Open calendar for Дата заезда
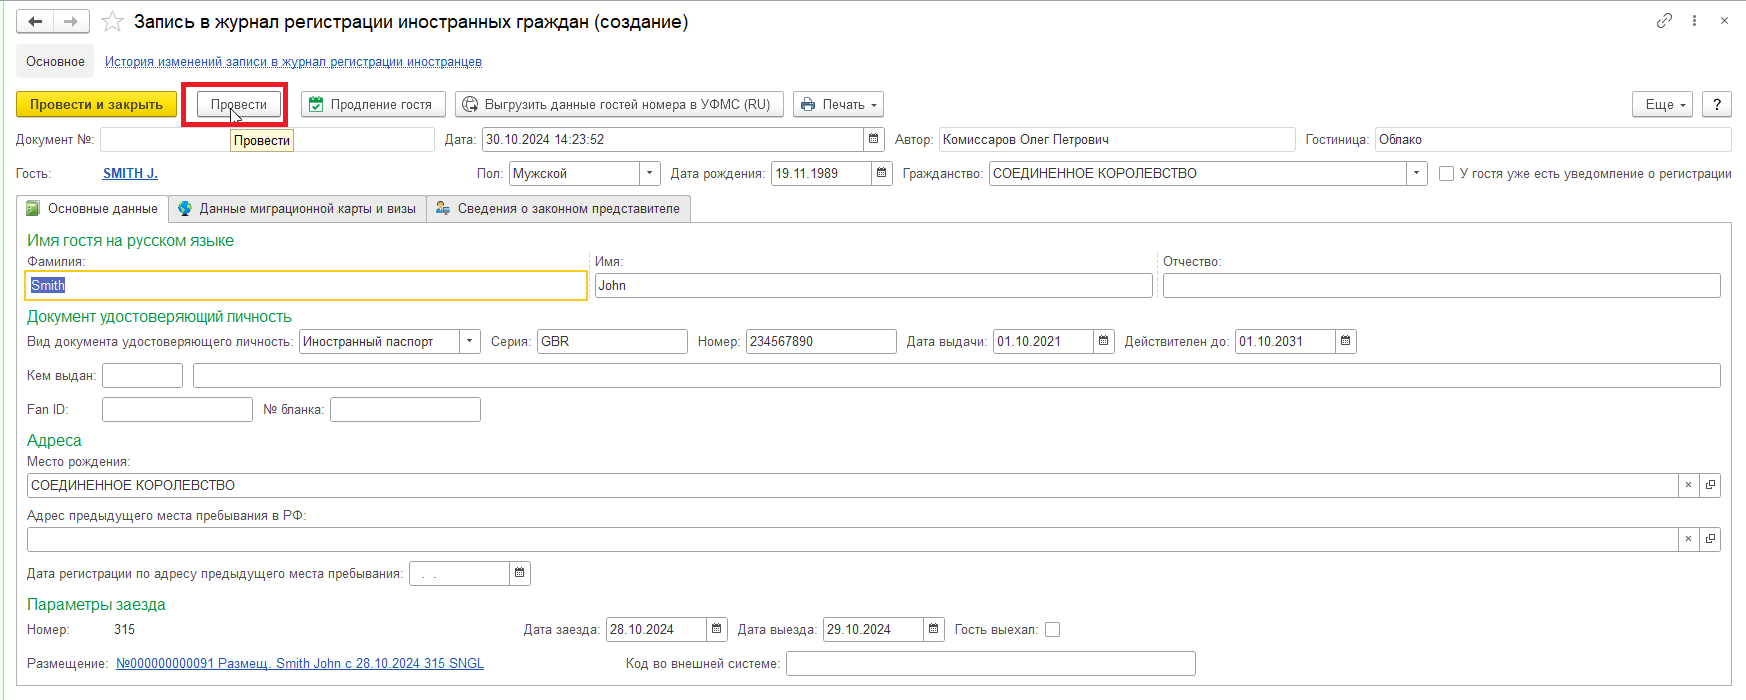Screen dimensions: 1746x700 [717, 629]
